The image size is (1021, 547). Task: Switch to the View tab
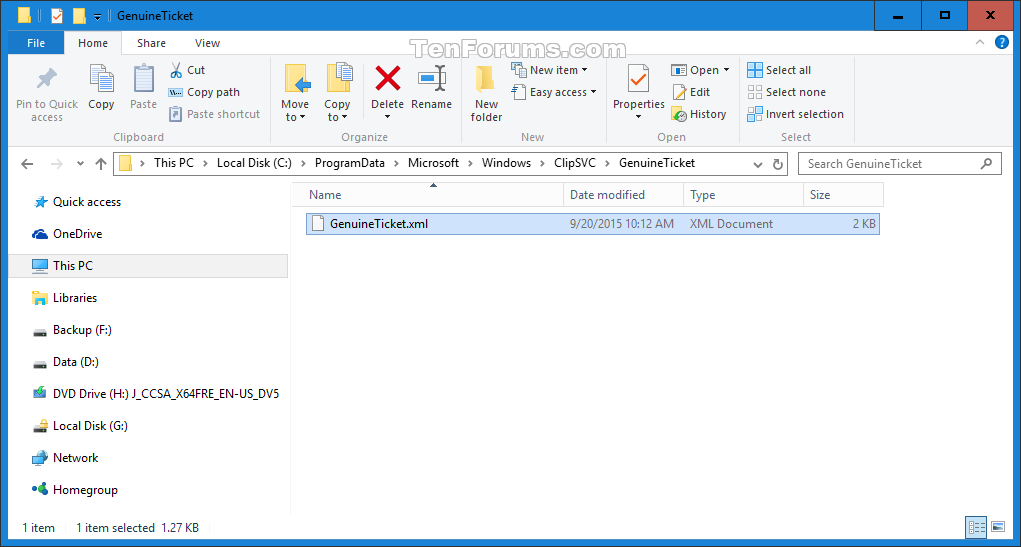click(208, 43)
